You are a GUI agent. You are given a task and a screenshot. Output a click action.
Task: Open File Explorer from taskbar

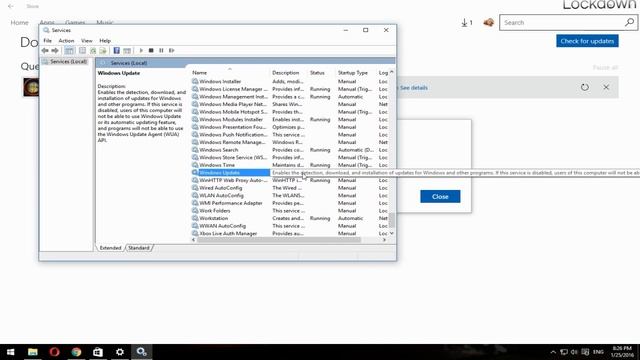click(x=33, y=352)
